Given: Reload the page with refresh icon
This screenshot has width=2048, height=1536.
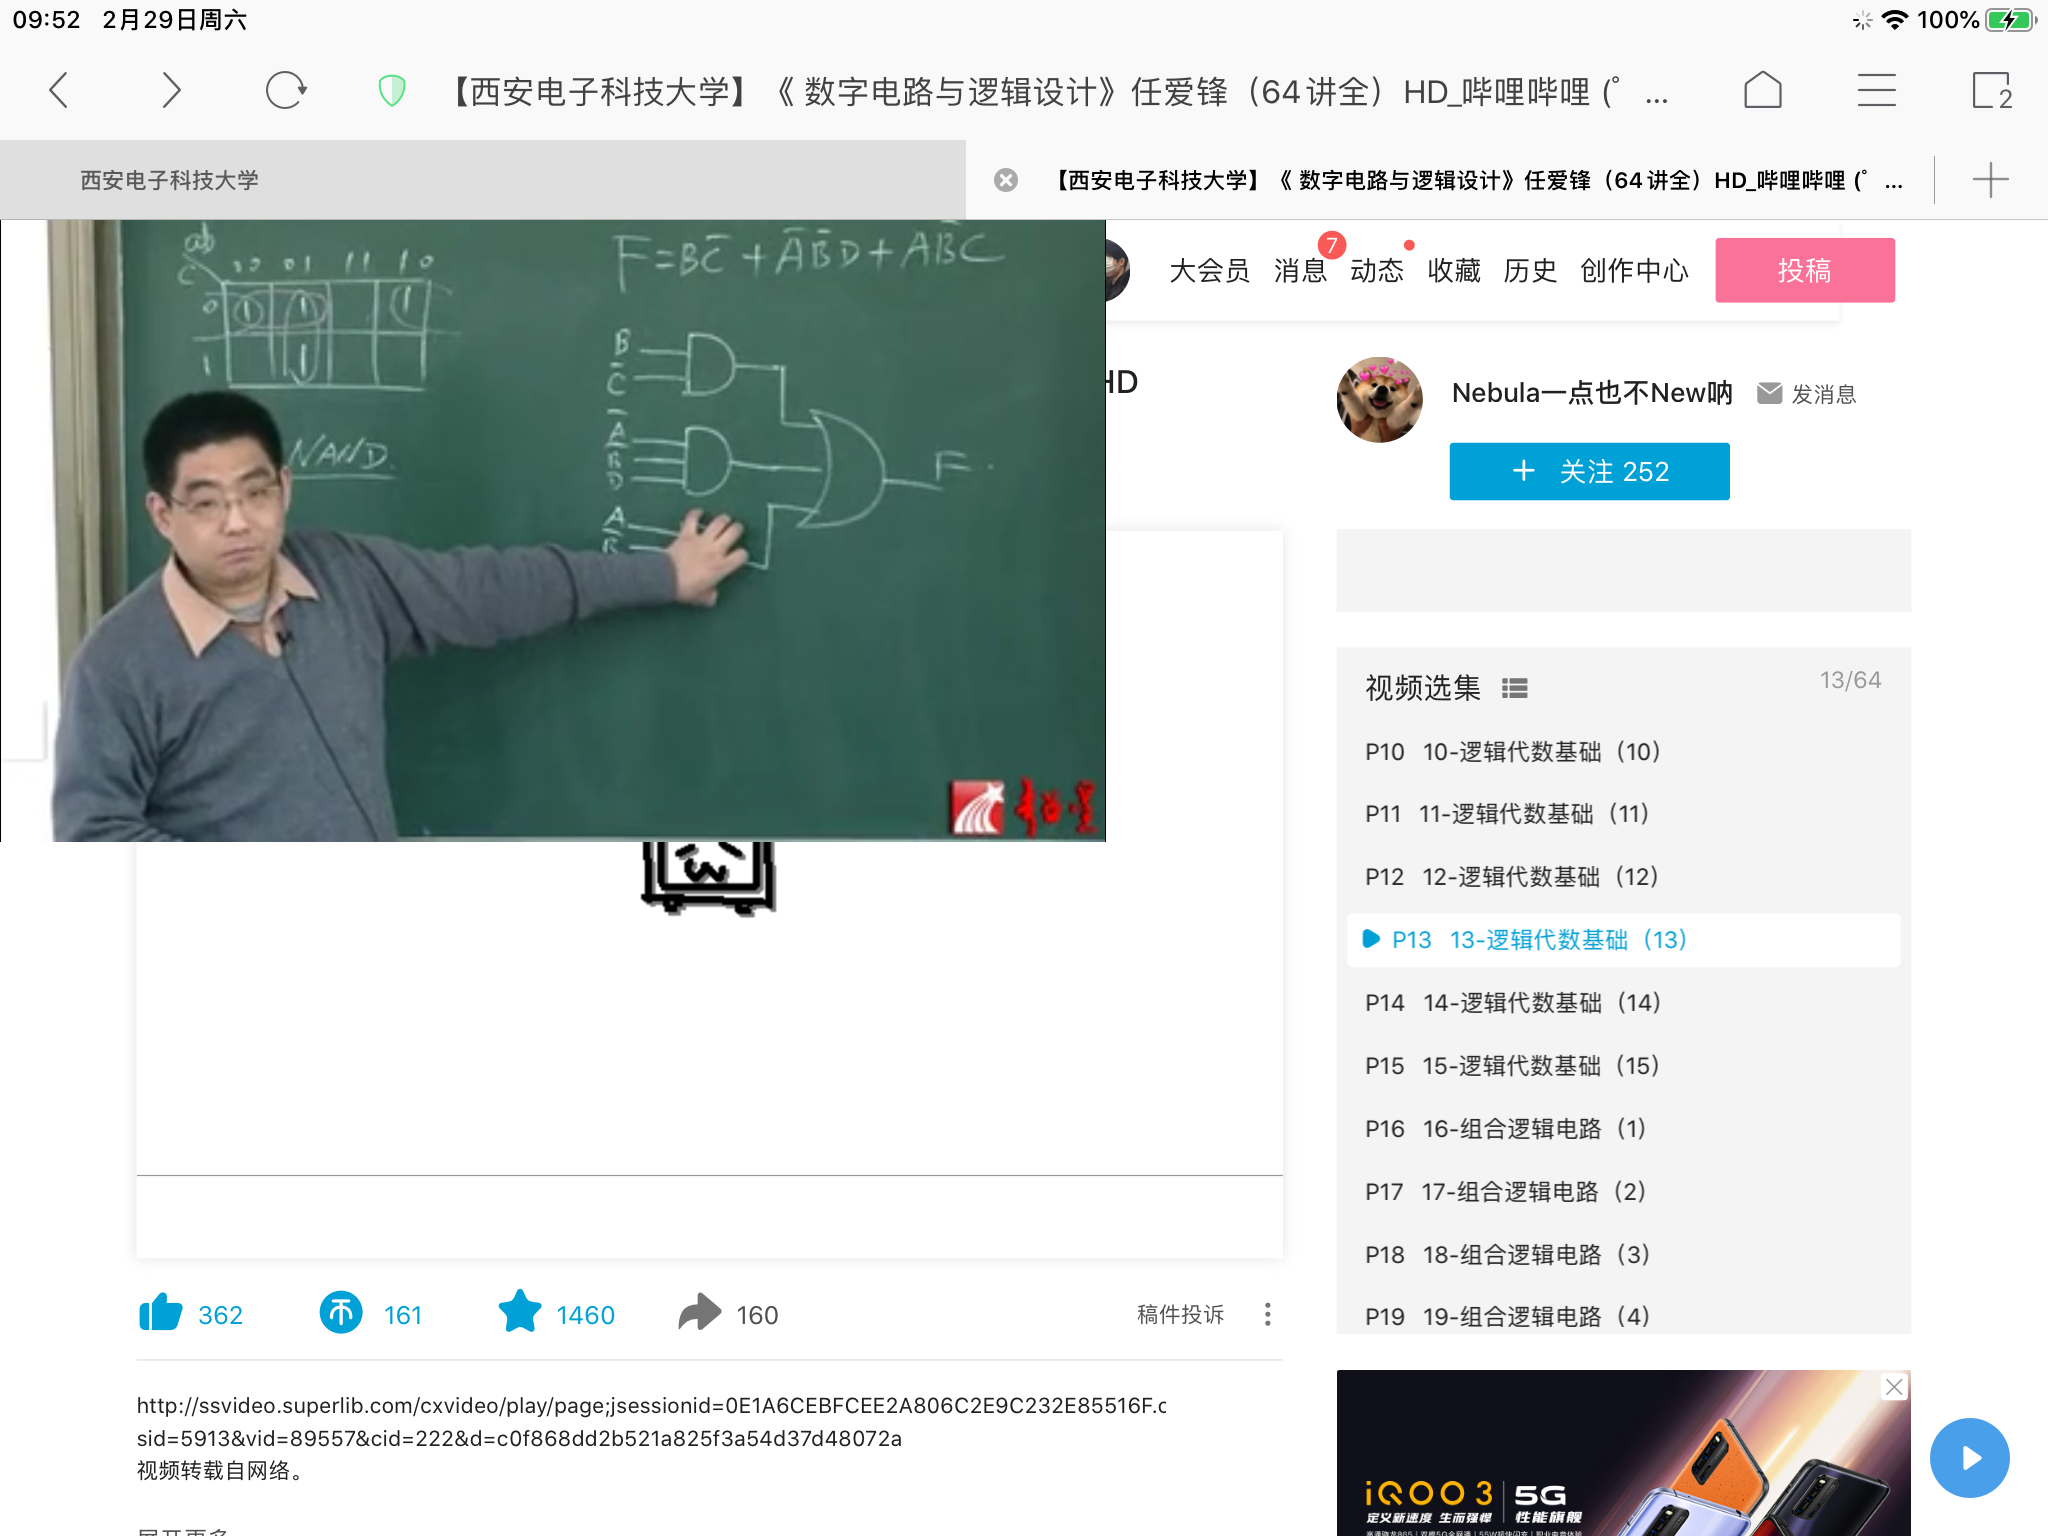Looking at the screenshot, I should (286, 91).
